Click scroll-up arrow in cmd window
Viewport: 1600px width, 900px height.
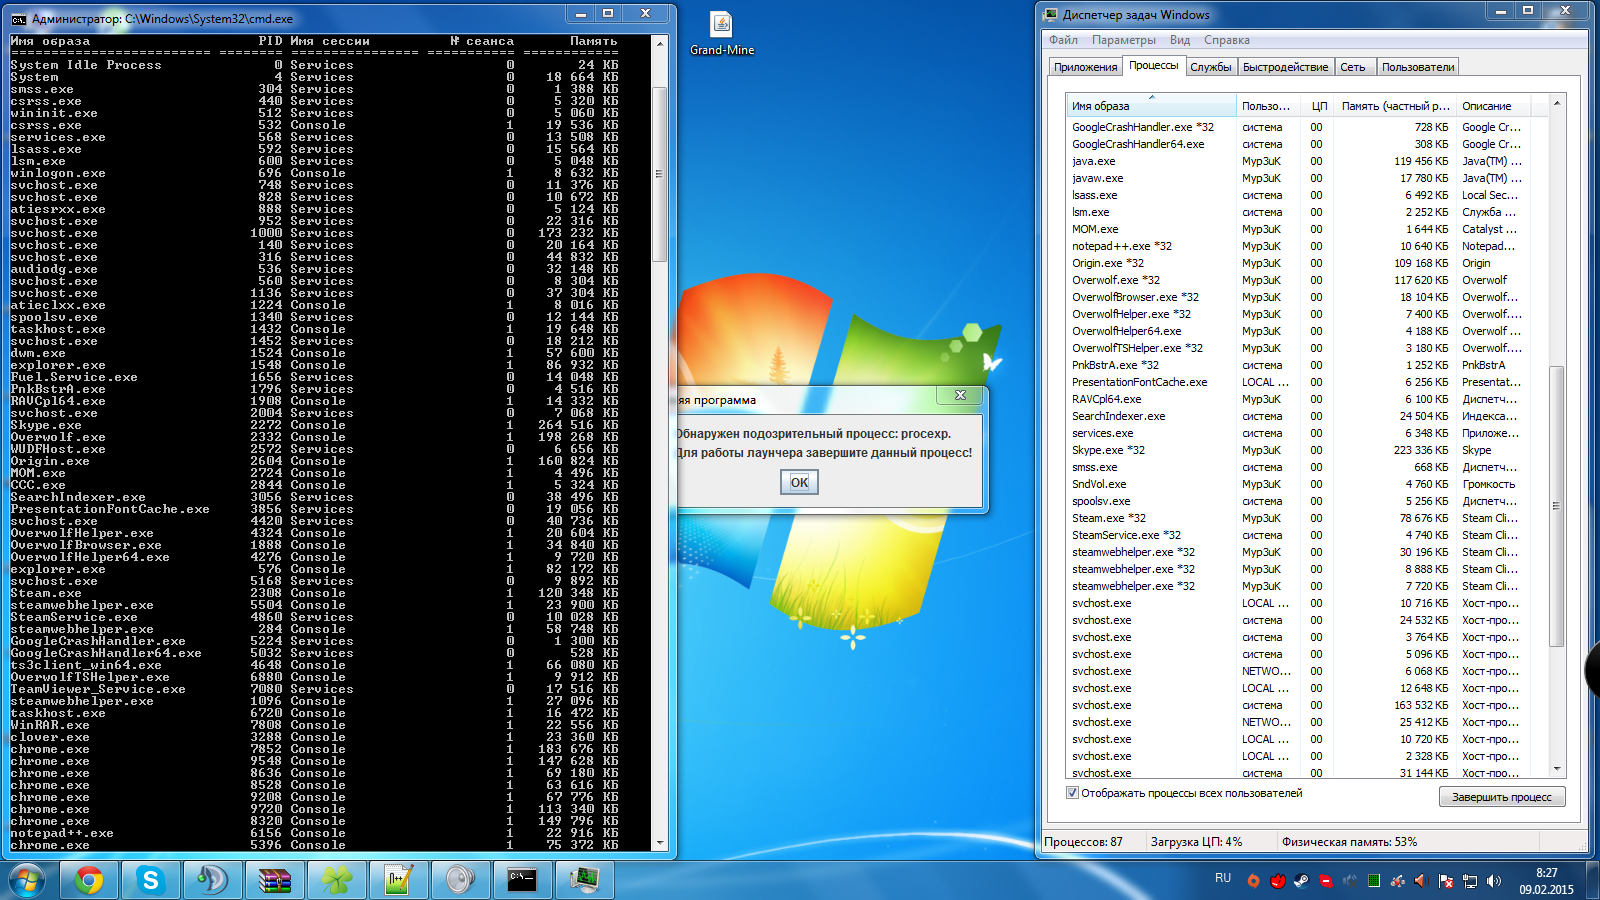(x=659, y=44)
